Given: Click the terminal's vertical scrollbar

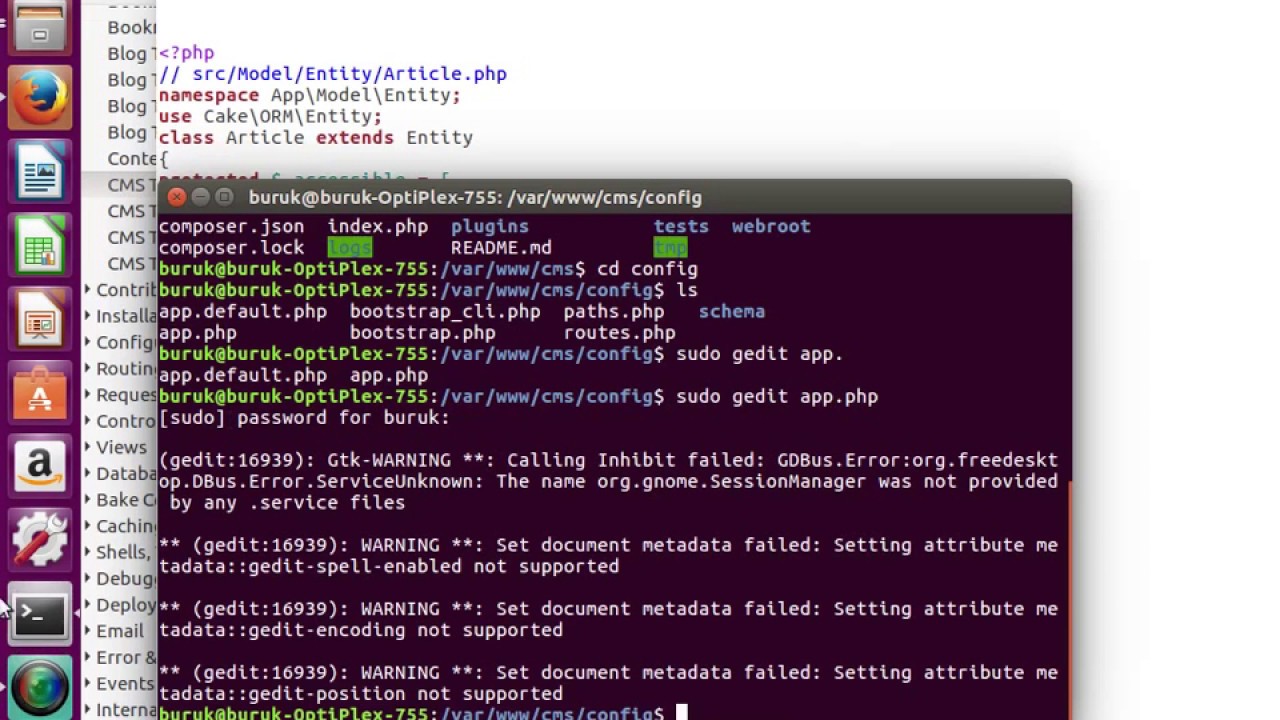Looking at the screenshot, I should tap(1068, 600).
